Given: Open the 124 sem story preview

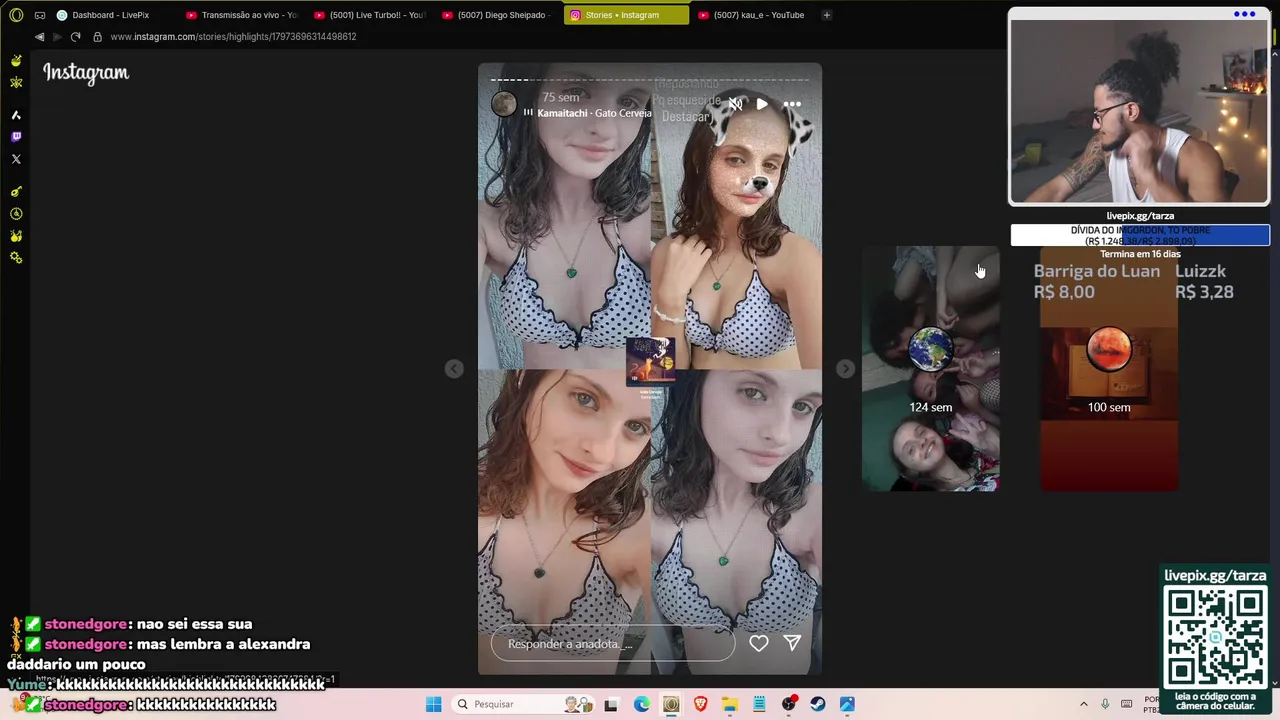Looking at the screenshot, I should pos(930,369).
